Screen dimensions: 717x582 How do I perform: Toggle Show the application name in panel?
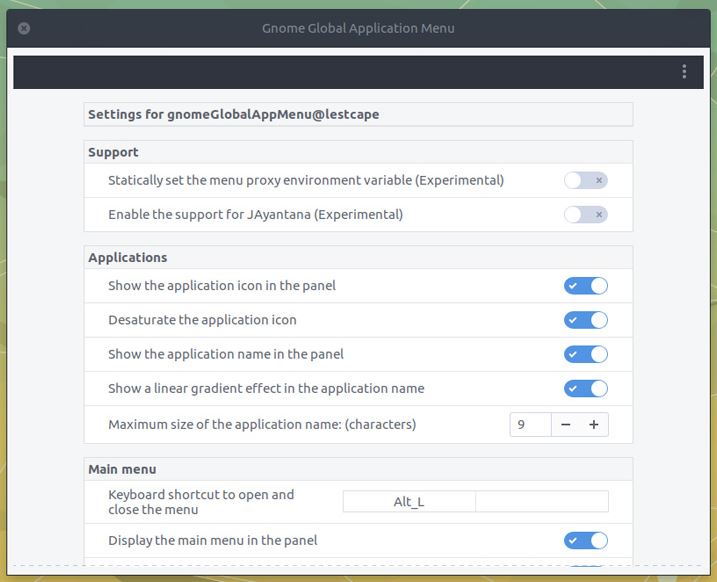(585, 354)
